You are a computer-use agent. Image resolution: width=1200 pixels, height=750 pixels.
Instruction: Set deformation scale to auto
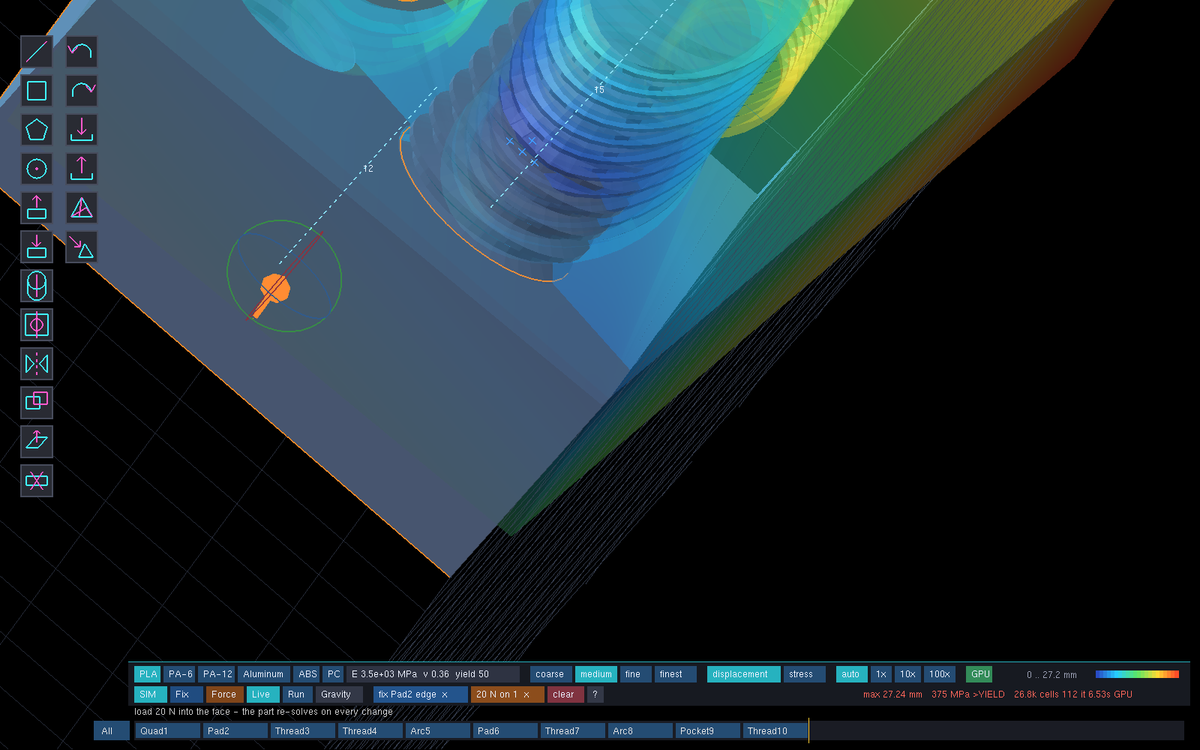851,674
